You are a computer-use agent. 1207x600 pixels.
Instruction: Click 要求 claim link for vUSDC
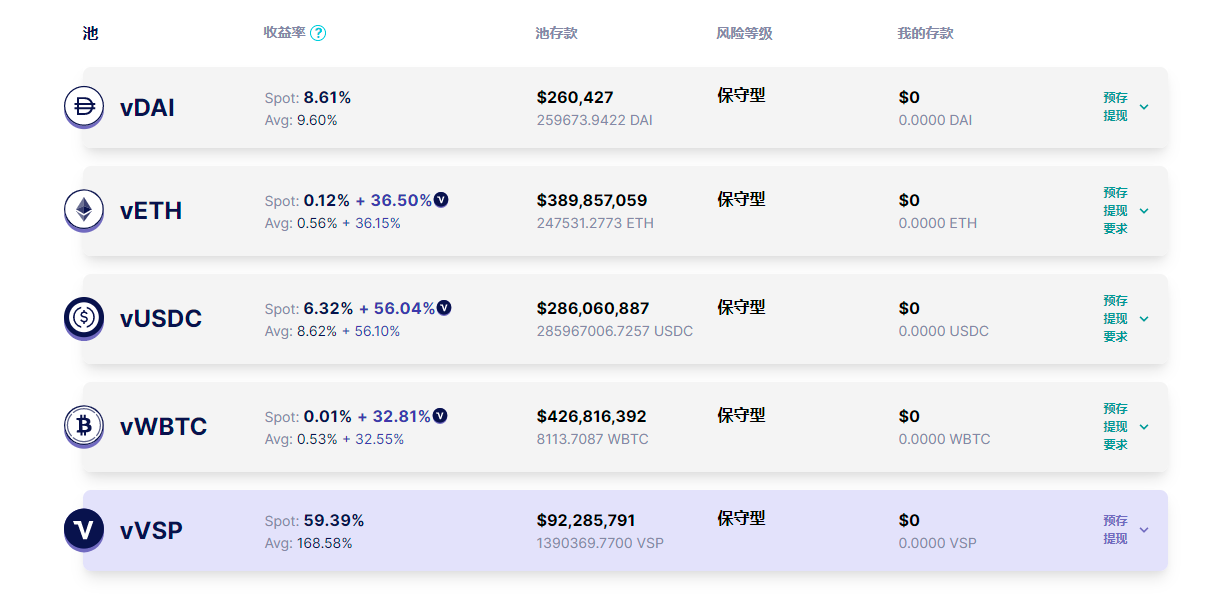pyautogui.click(x=1115, y=337)
